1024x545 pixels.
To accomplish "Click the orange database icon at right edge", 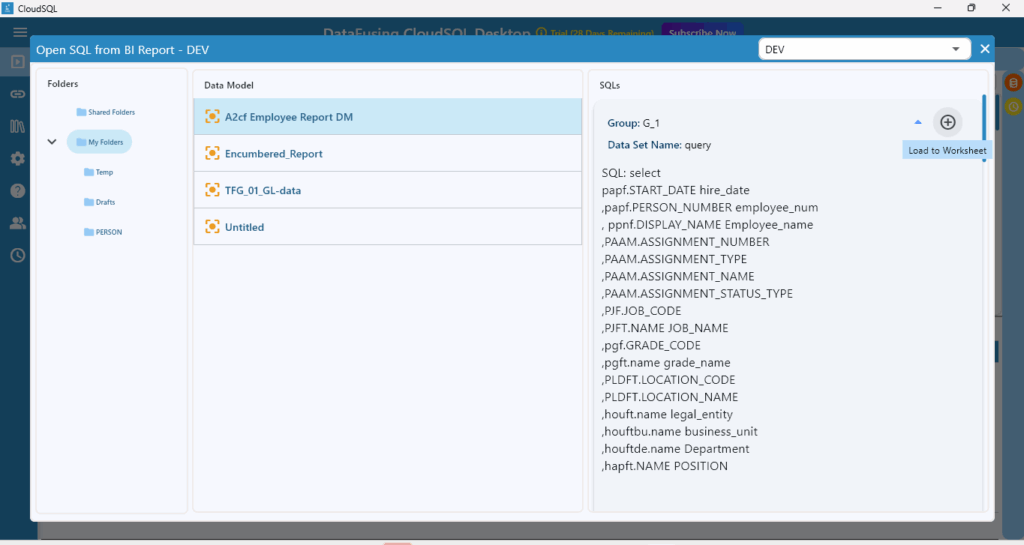I will [1013, 83].
